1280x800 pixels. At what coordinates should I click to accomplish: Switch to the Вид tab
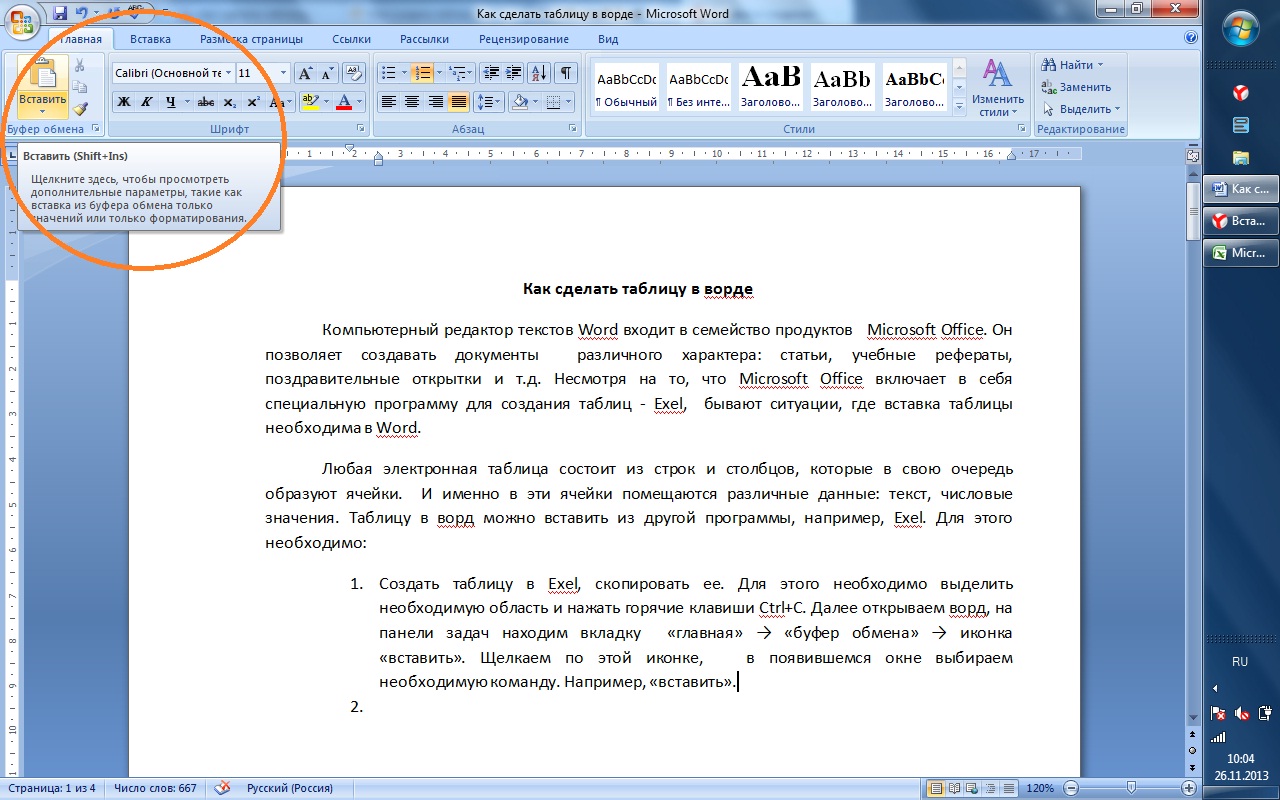[x=608, y=39]
